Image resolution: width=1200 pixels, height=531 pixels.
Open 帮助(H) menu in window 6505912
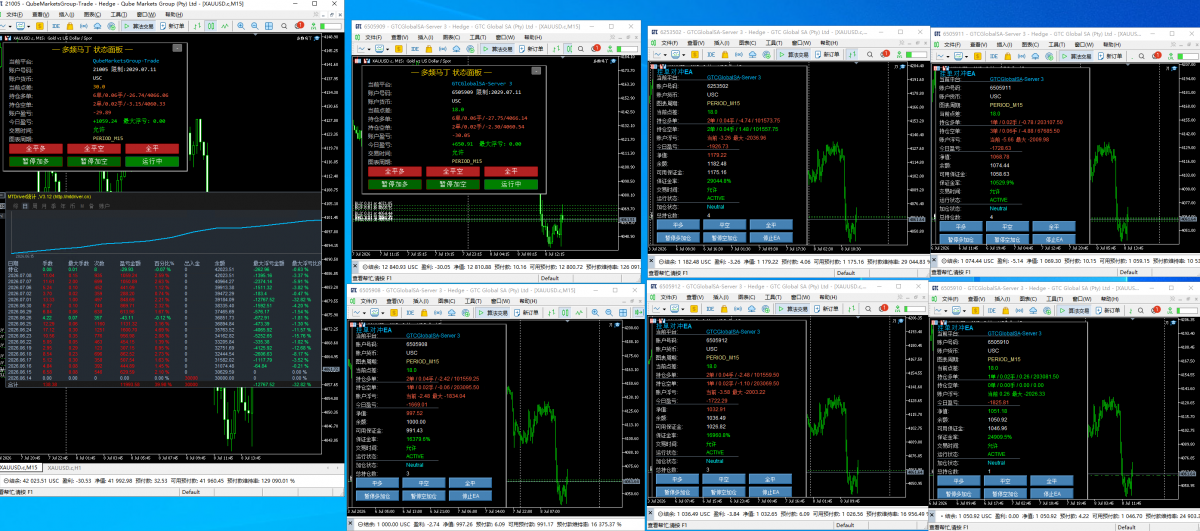[828, 297]
